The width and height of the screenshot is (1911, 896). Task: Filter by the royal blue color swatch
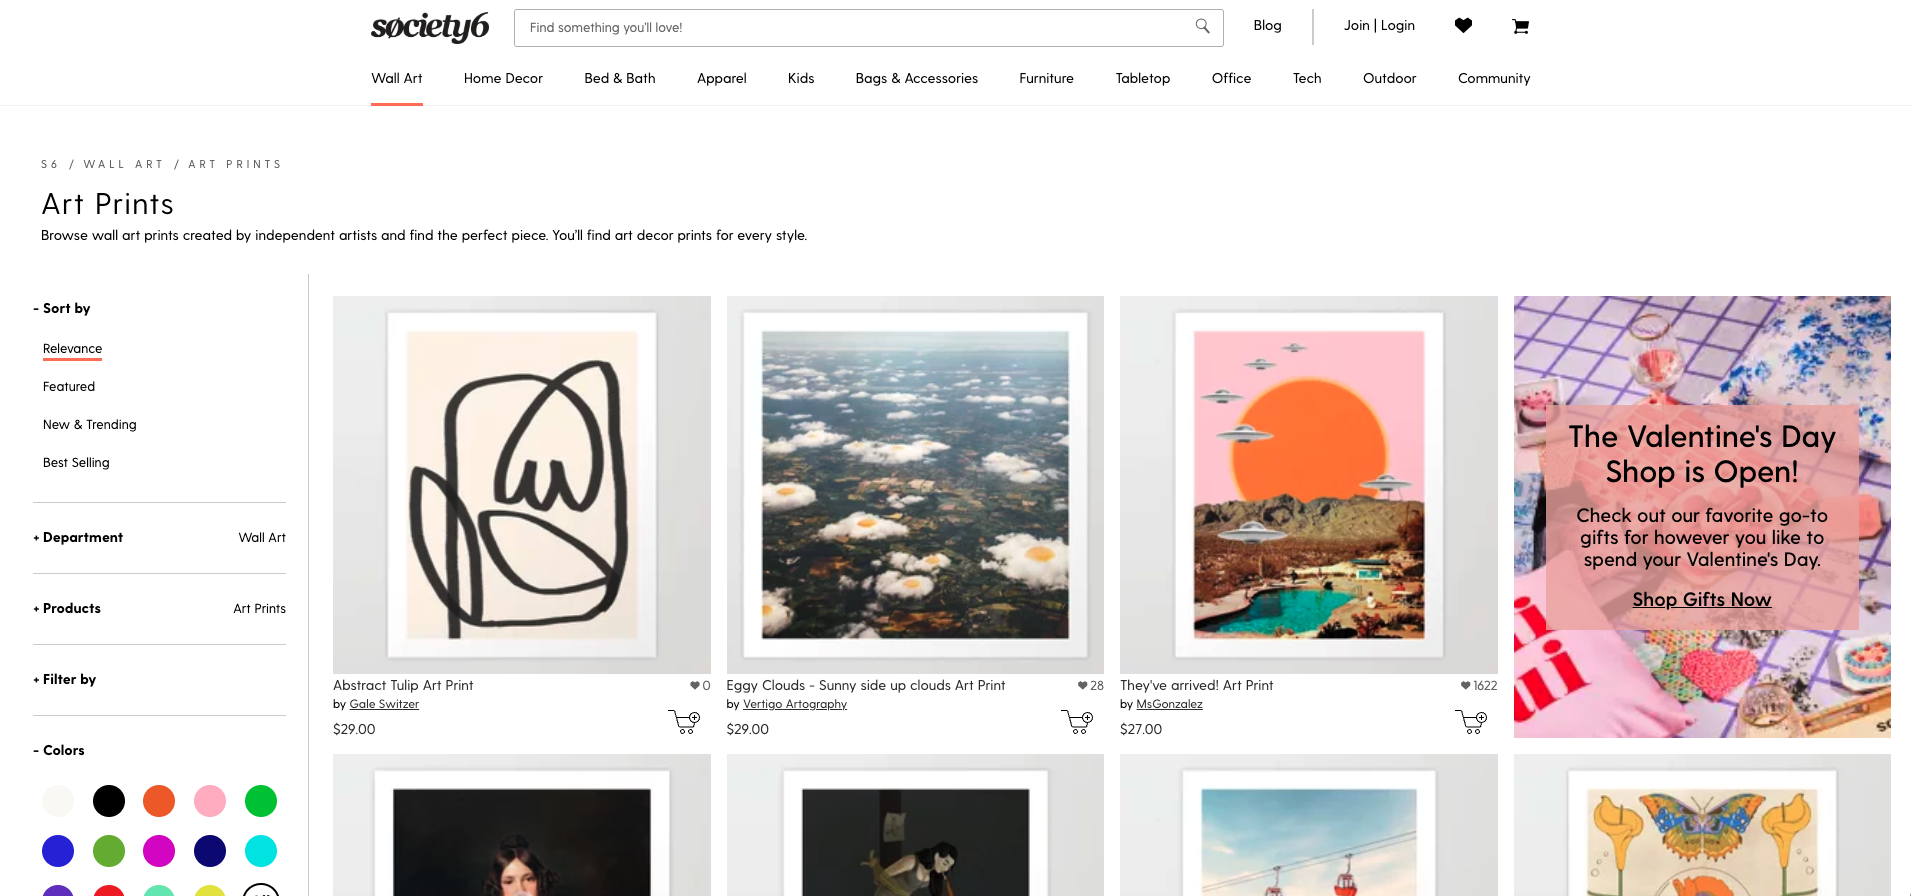[x=58, y=851]
